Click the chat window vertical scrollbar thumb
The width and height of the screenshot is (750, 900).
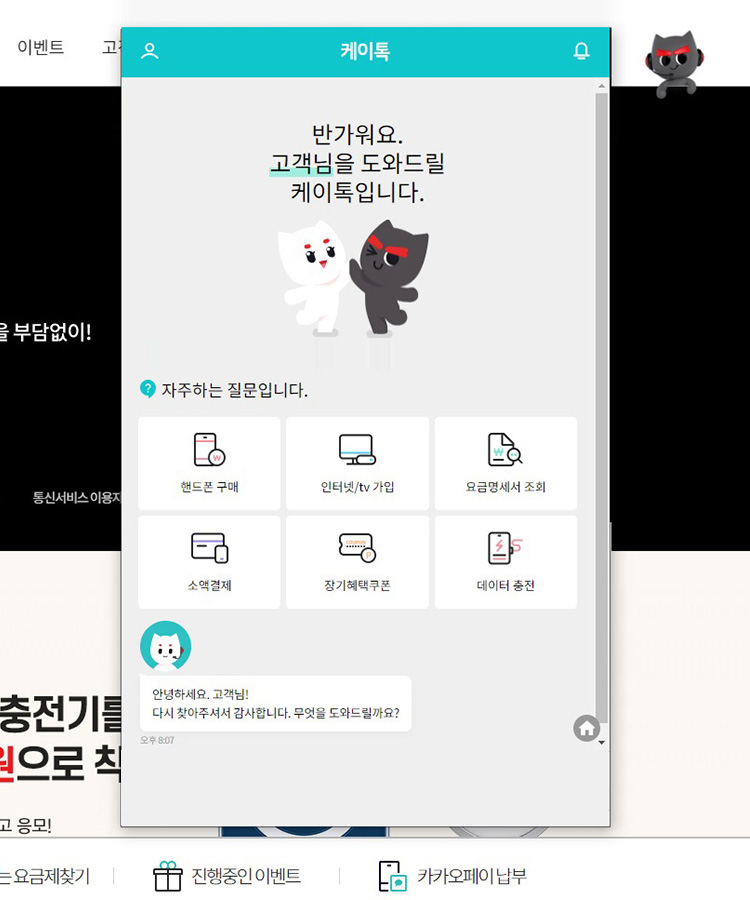(601, 410)
